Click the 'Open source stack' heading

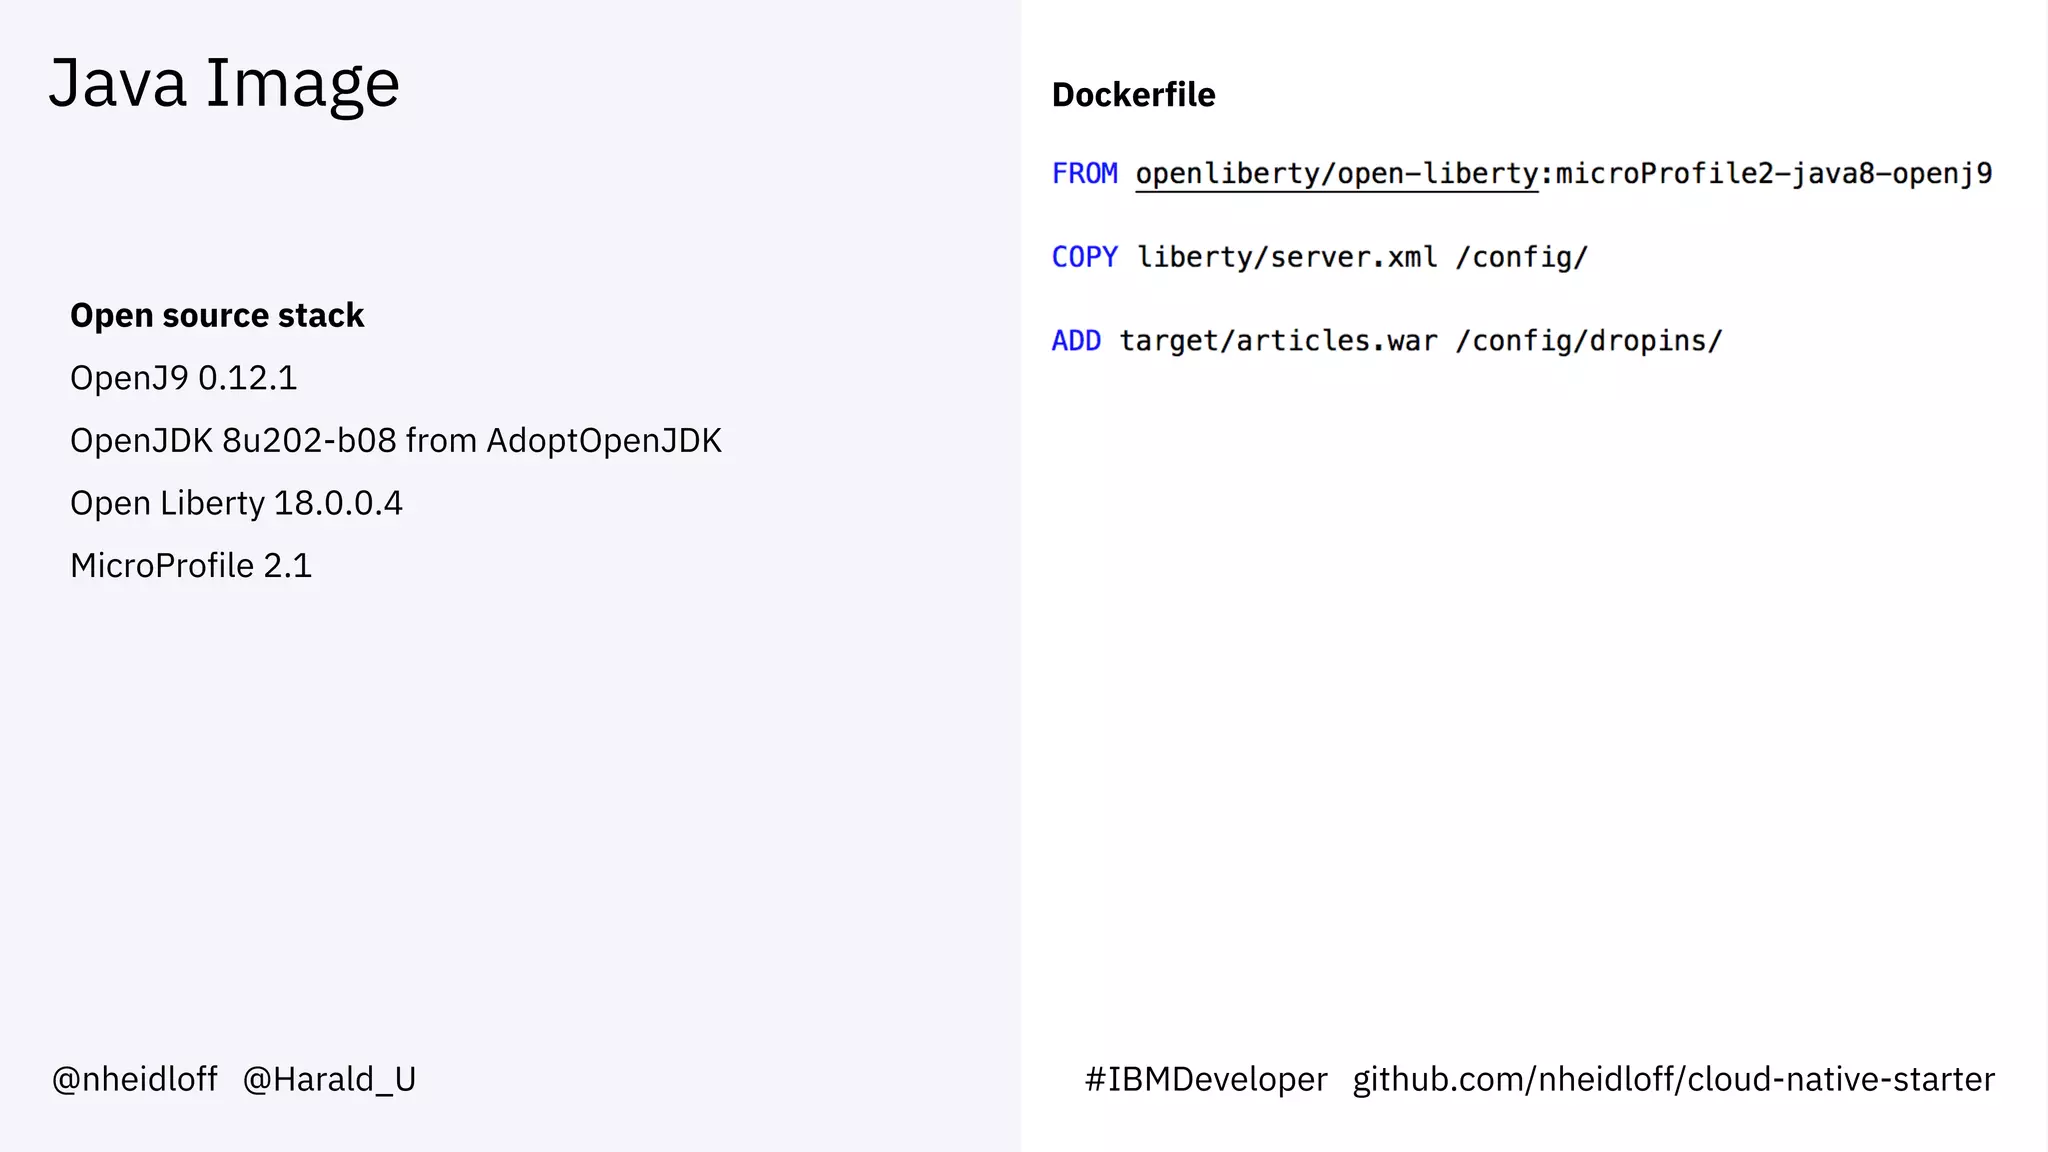click(217, 316)
